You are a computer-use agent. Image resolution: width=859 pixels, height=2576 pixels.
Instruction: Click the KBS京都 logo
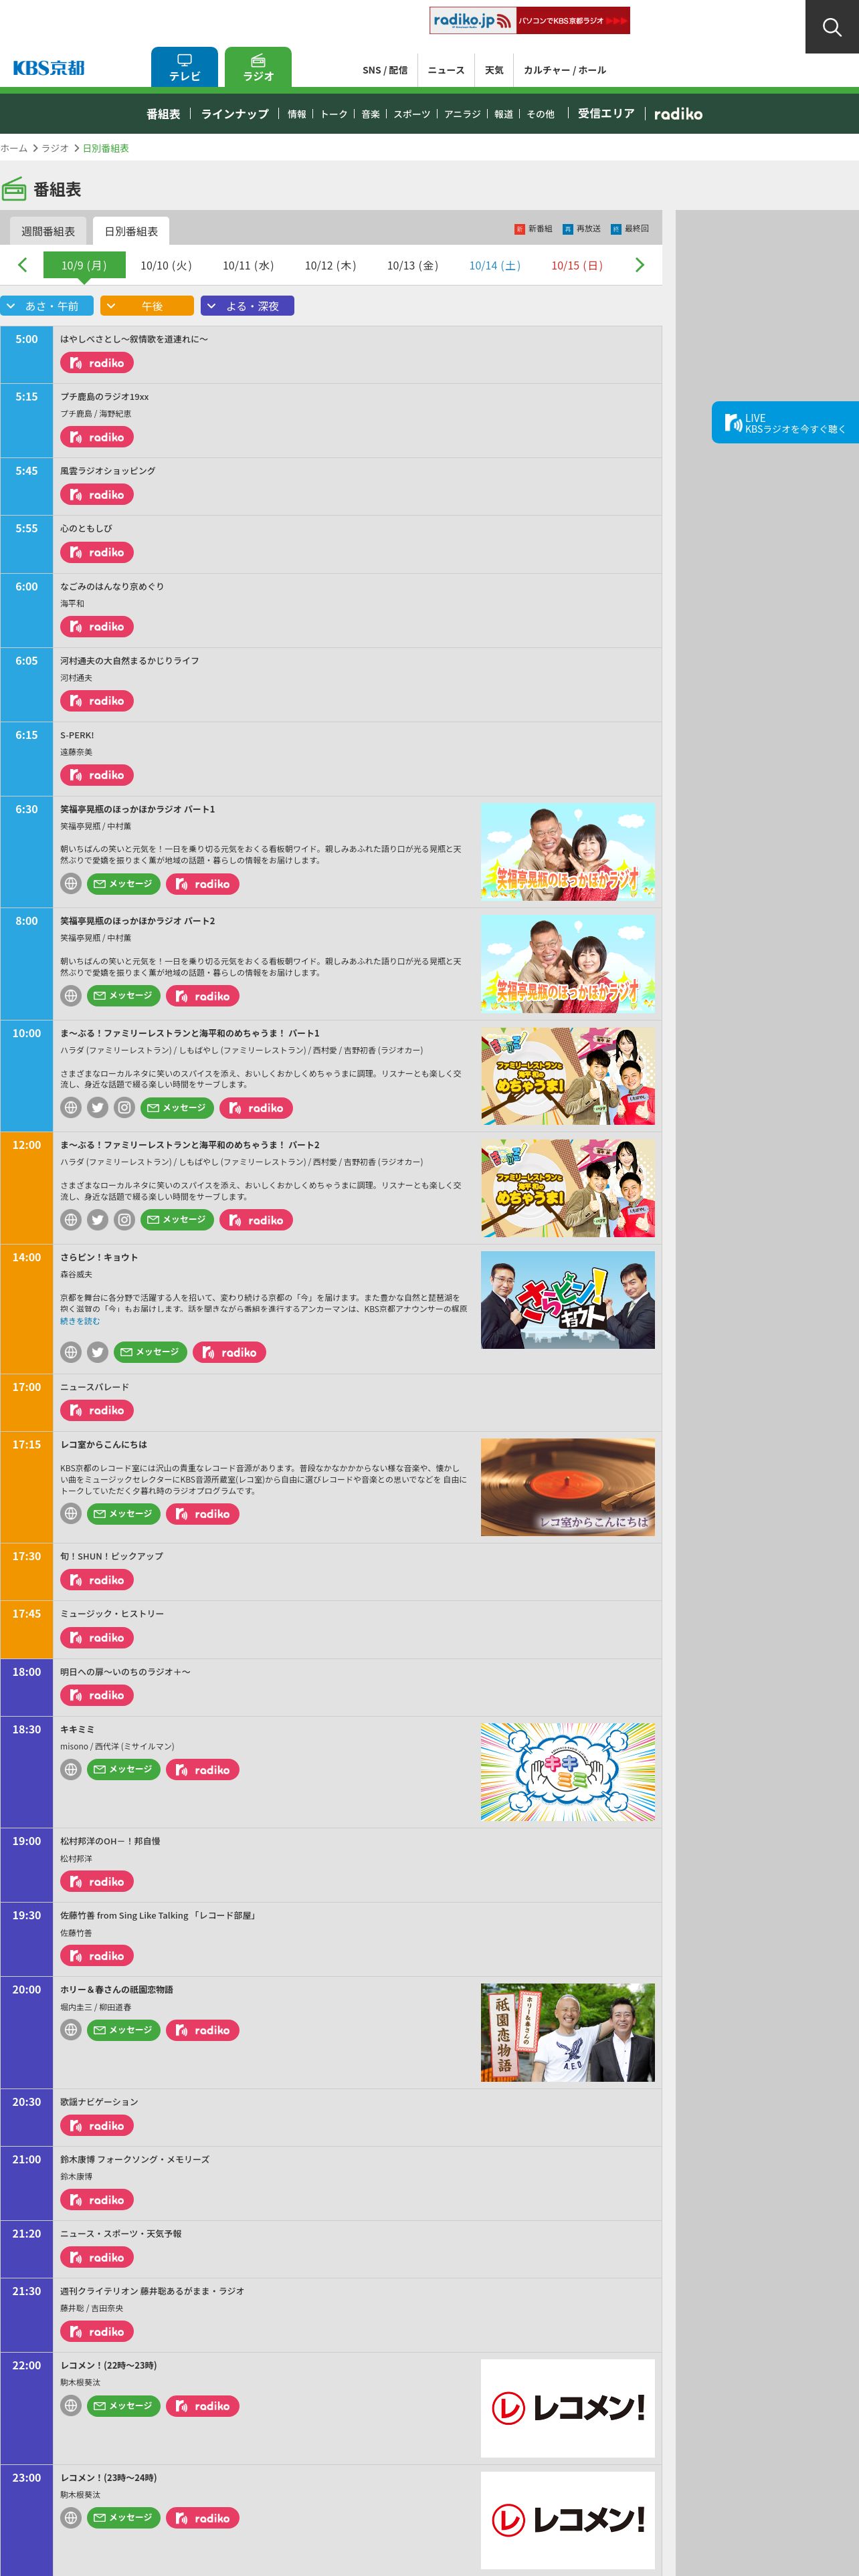tap(49, 68)
